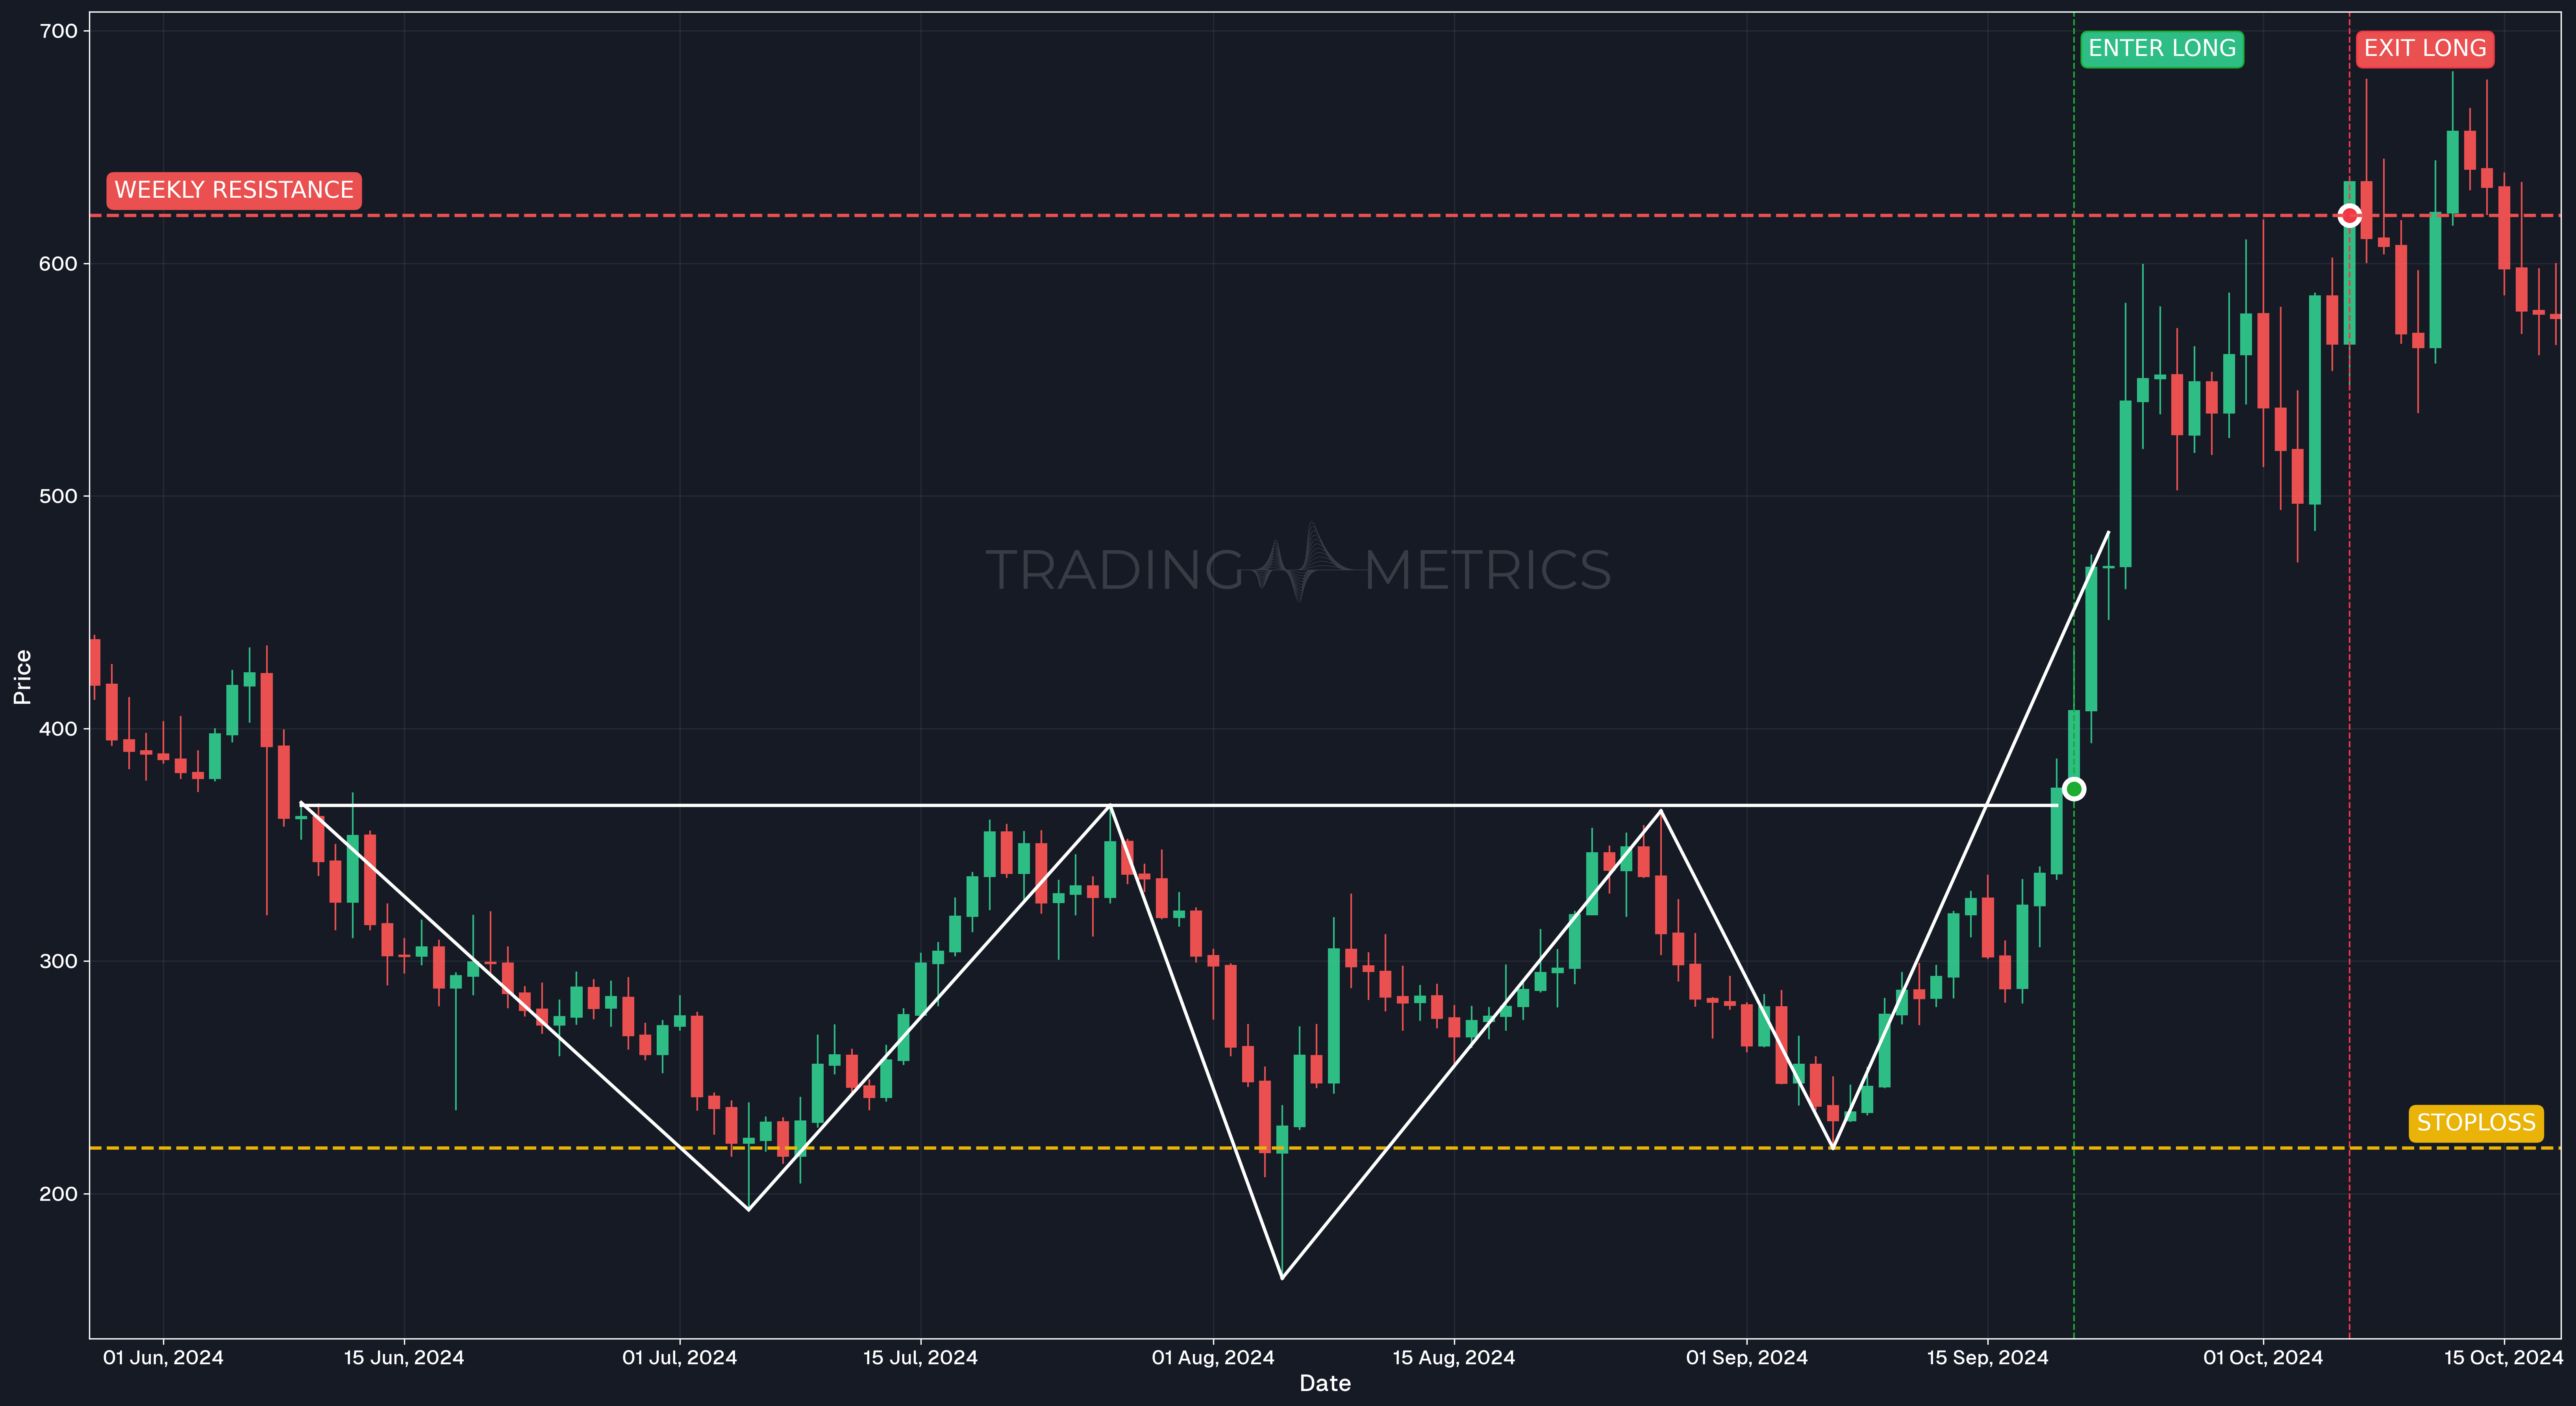Click the EXIT LONG label
The image size is (2576, 1406).
(2424, 49)
